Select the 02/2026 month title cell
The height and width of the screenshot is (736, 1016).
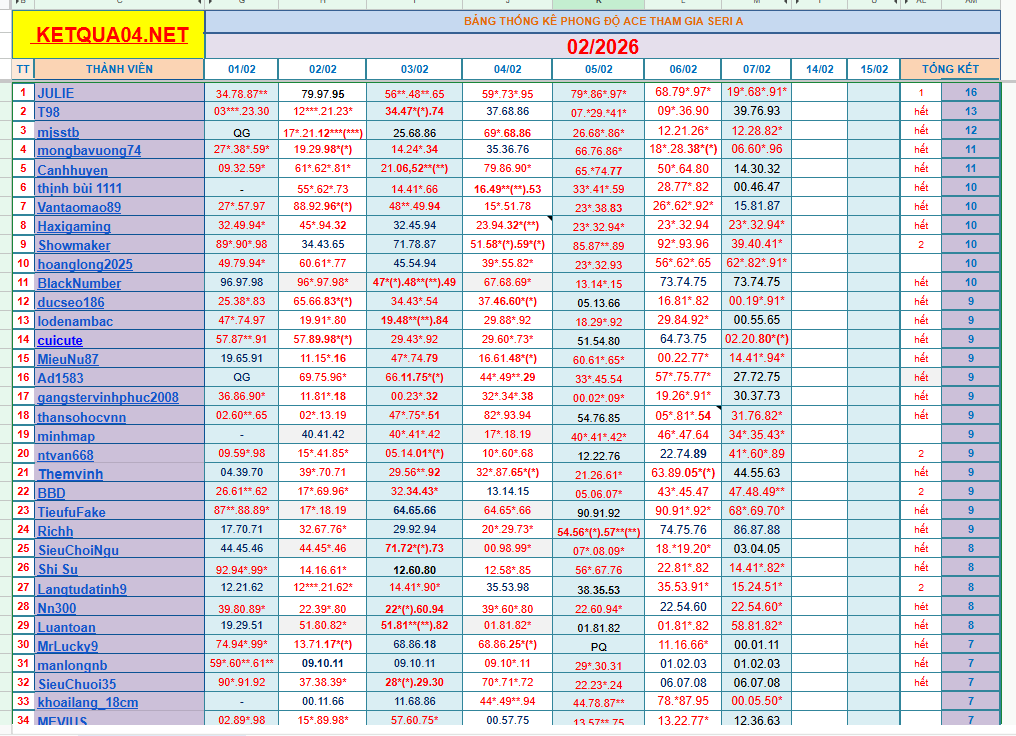click(x=603, y=47)
